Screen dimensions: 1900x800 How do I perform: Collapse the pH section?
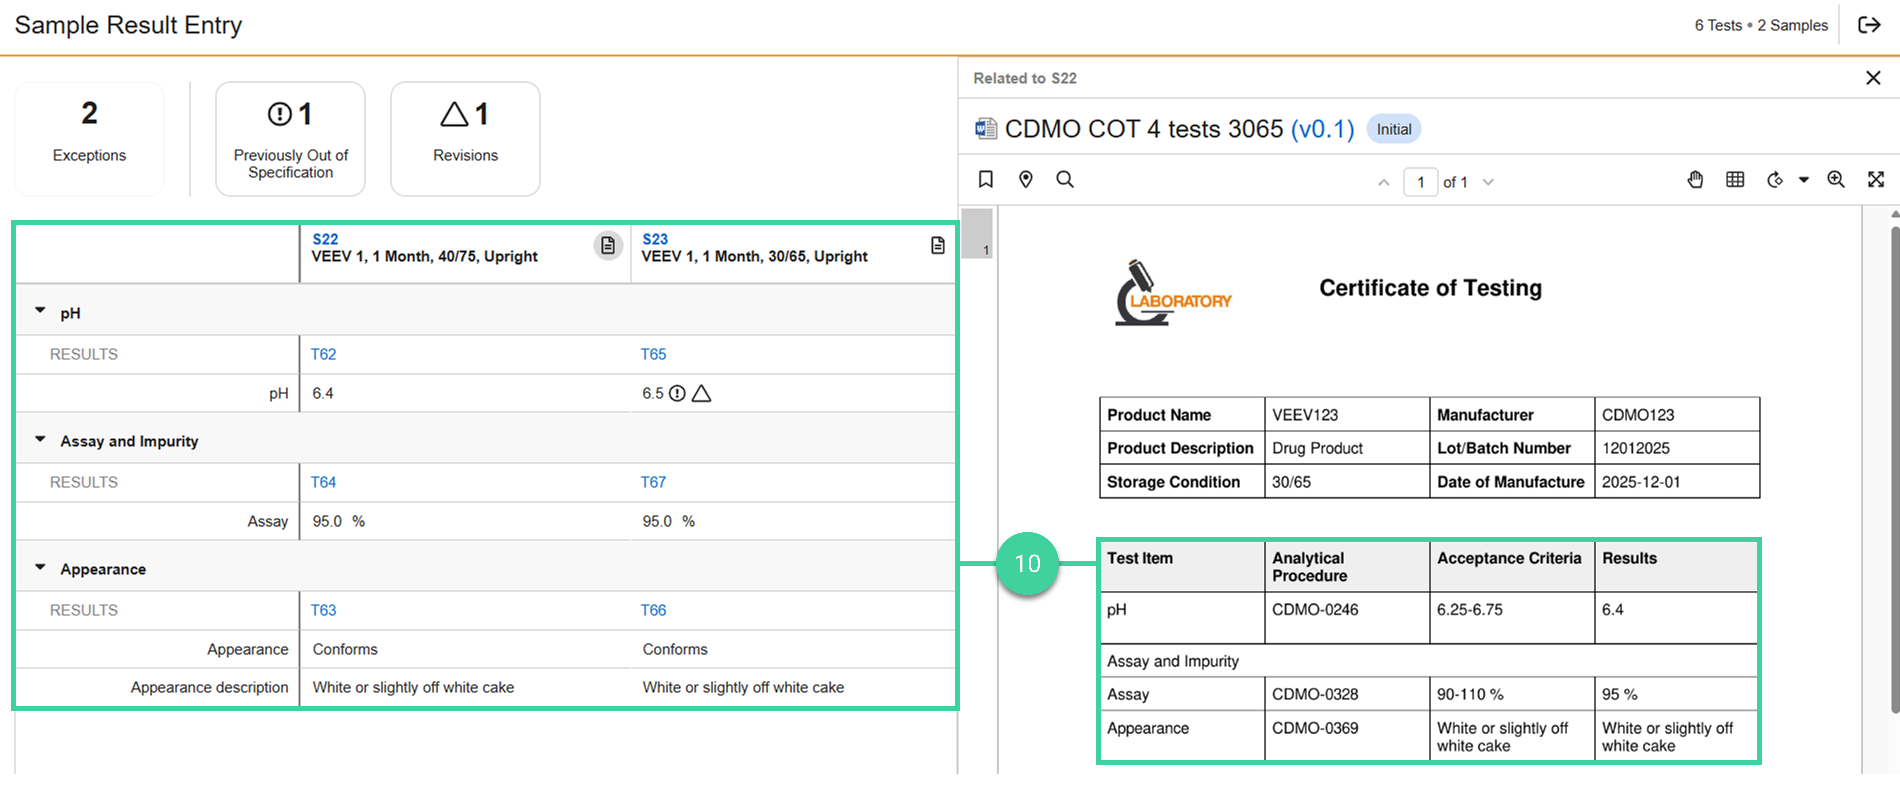coord(41,311)
